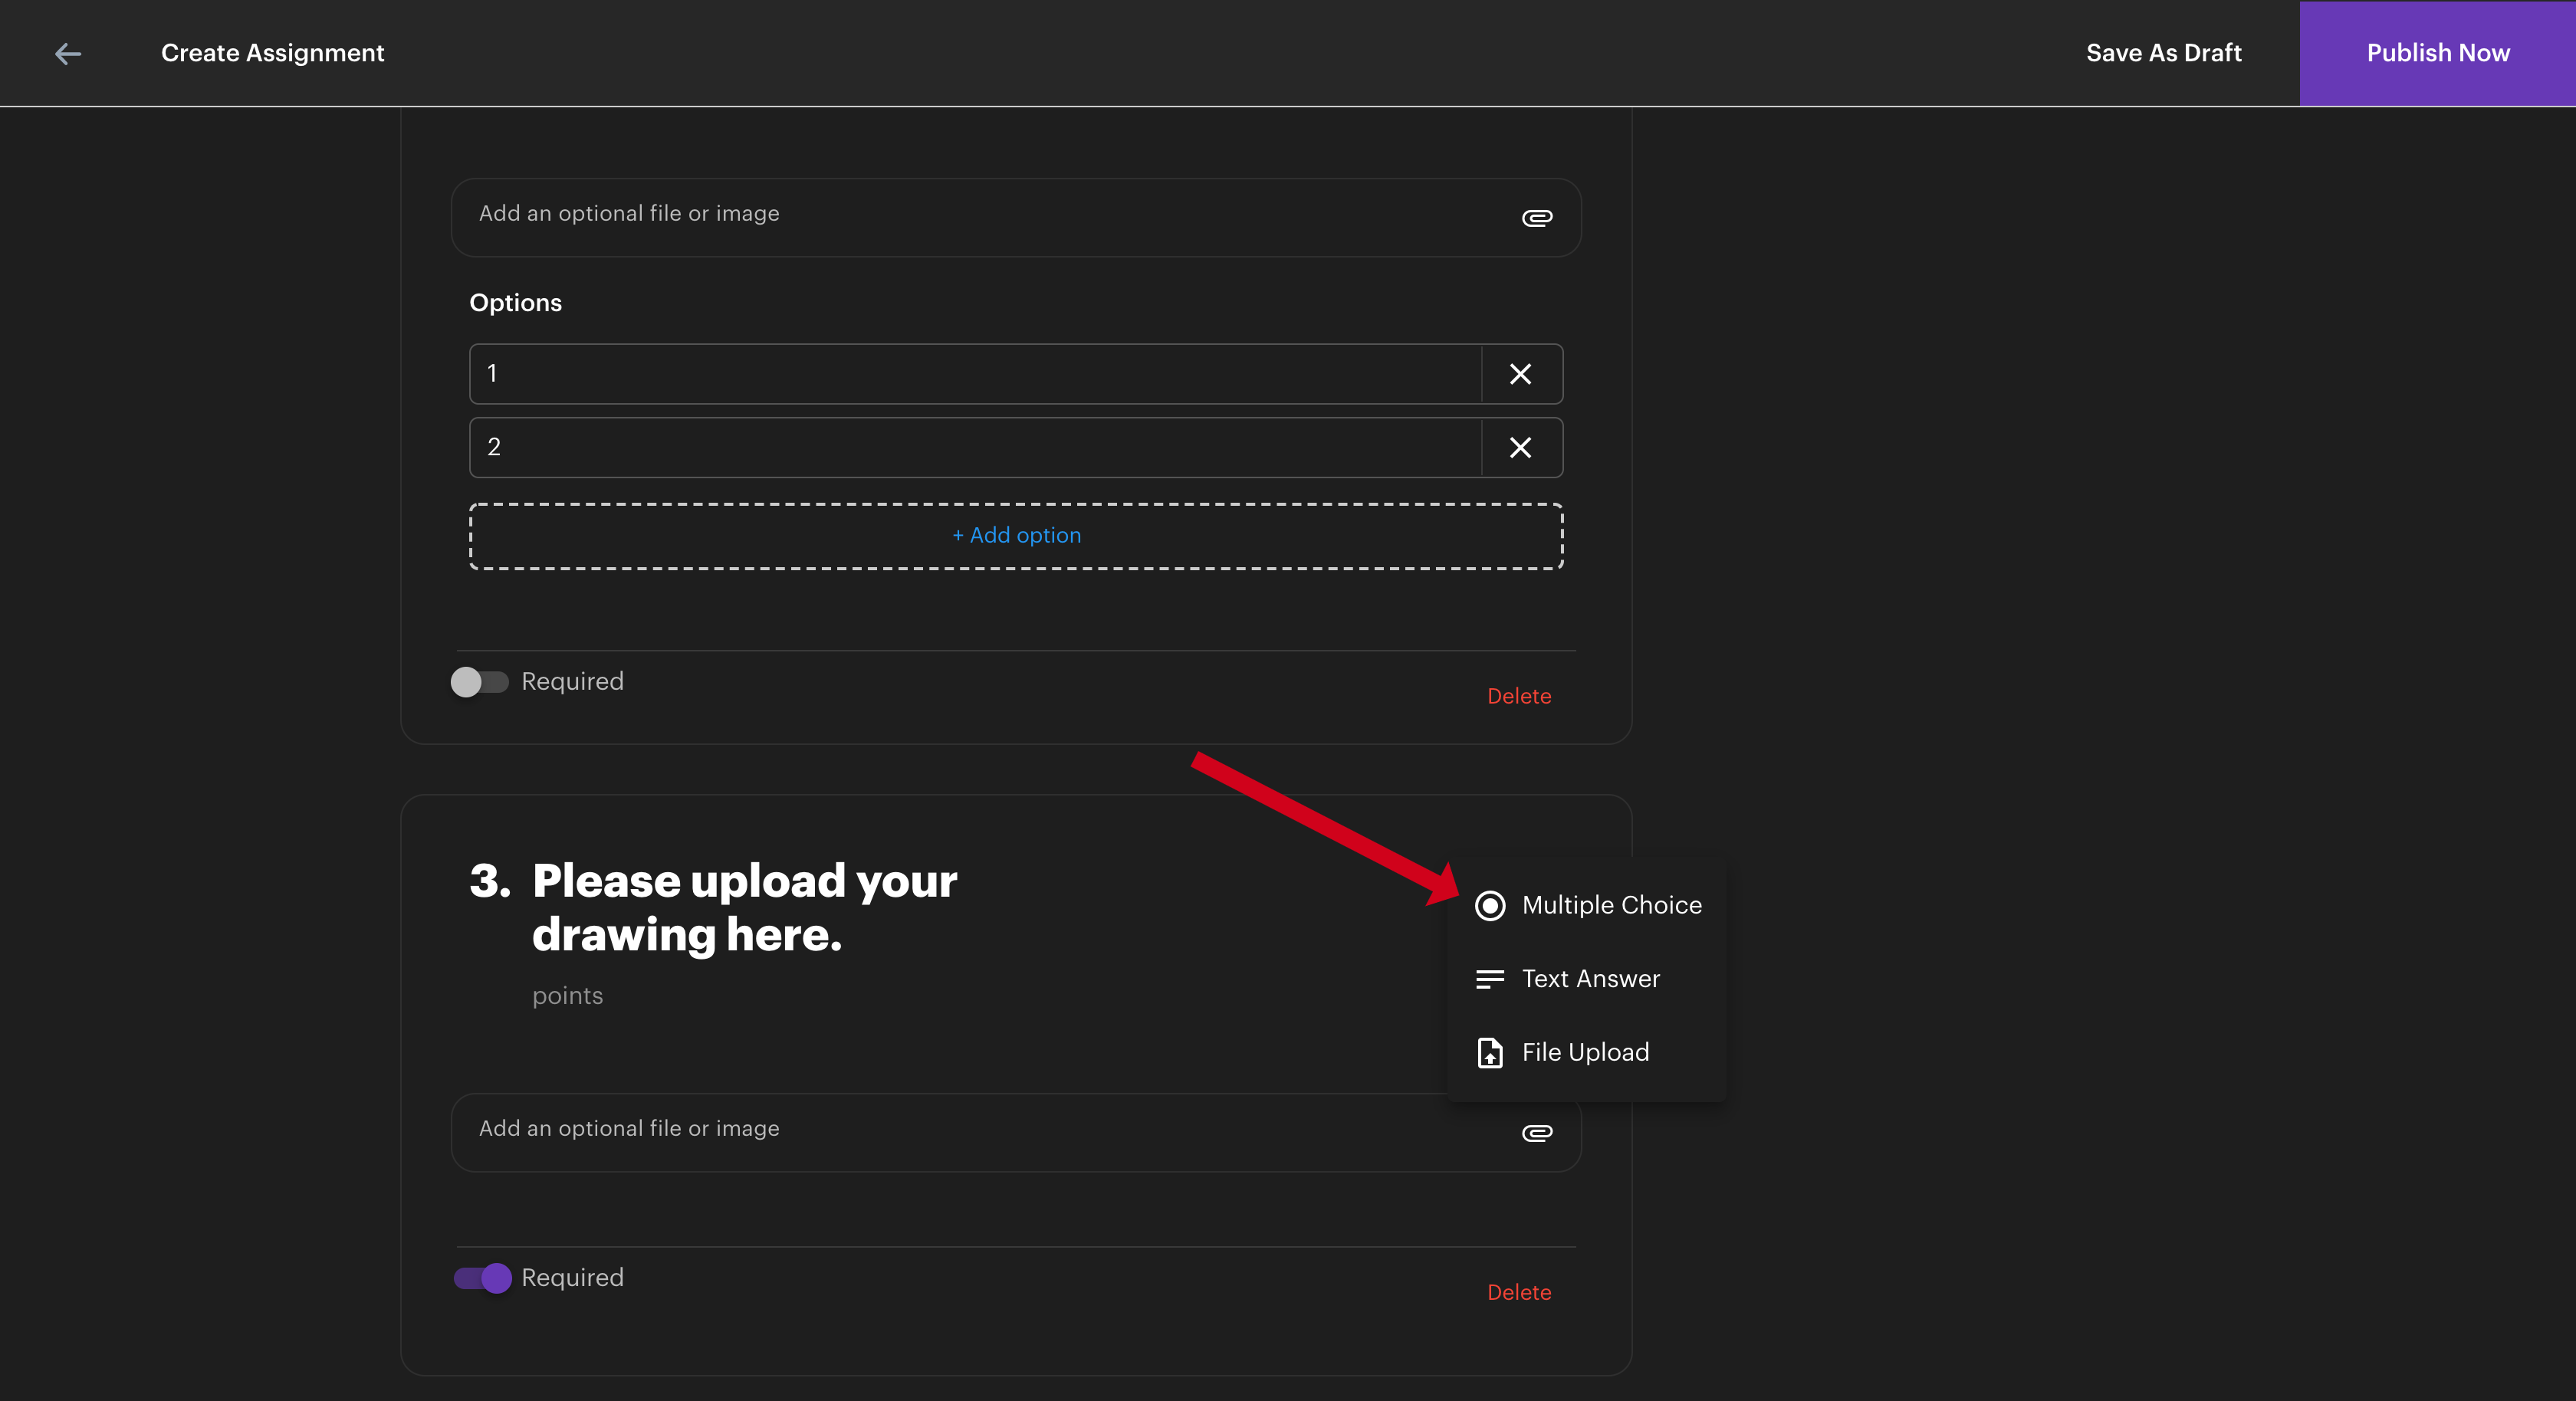
Task: Enable the Required toggle for question 2
Action: coord(480,681)
